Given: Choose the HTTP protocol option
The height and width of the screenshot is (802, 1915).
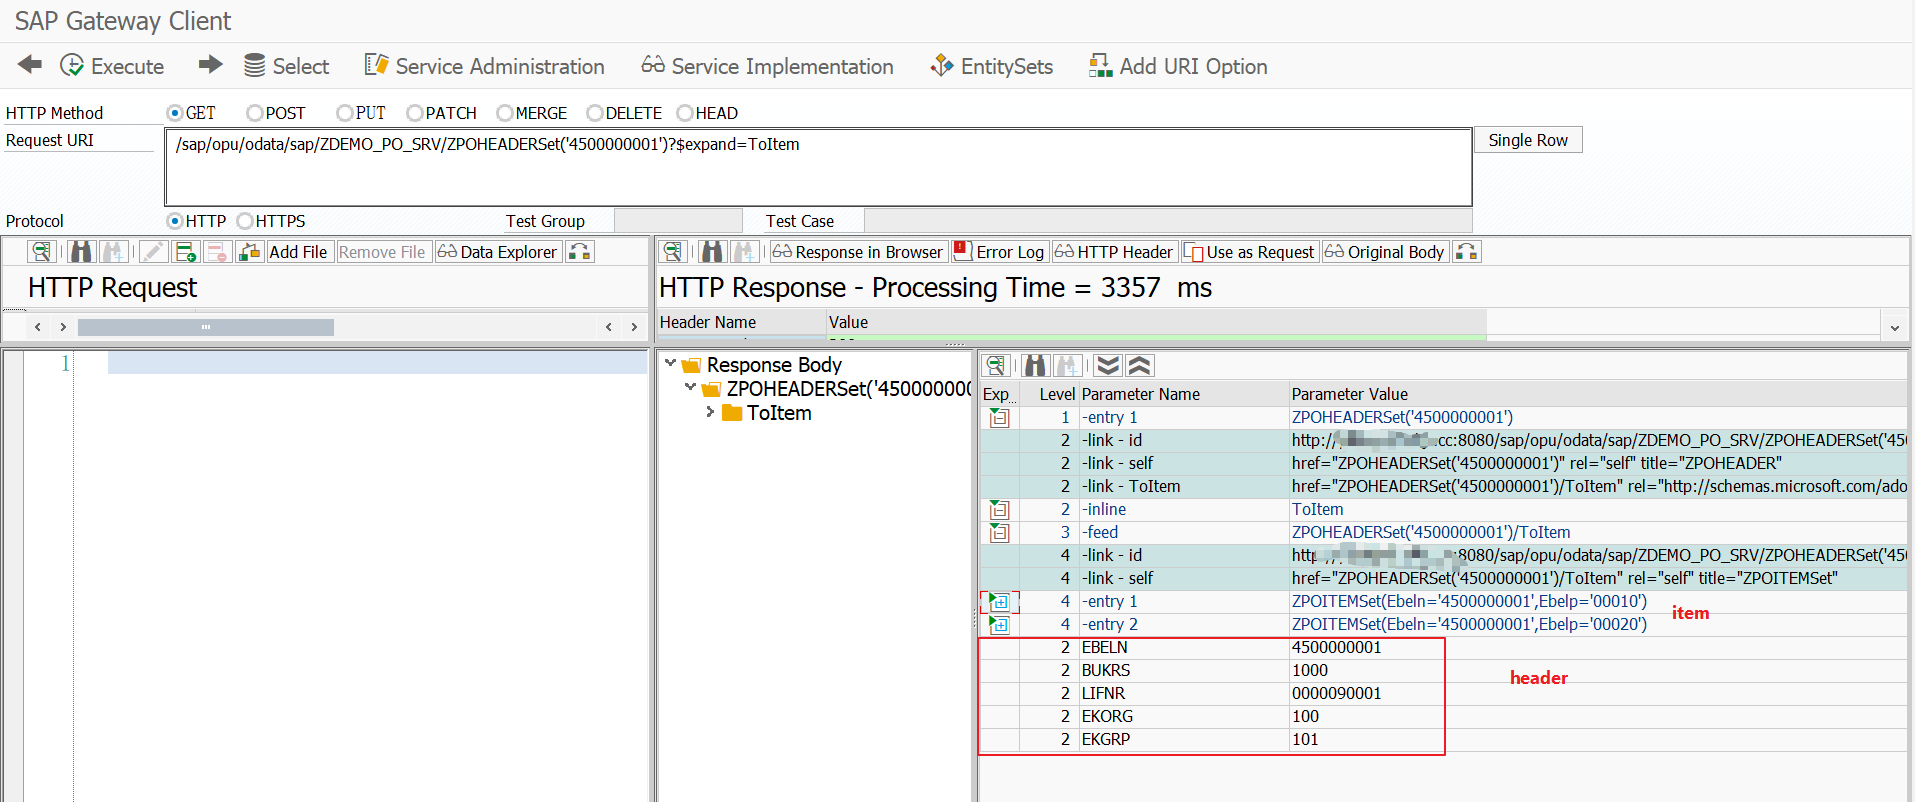Looking at the screenshot, I should [175, 221].
